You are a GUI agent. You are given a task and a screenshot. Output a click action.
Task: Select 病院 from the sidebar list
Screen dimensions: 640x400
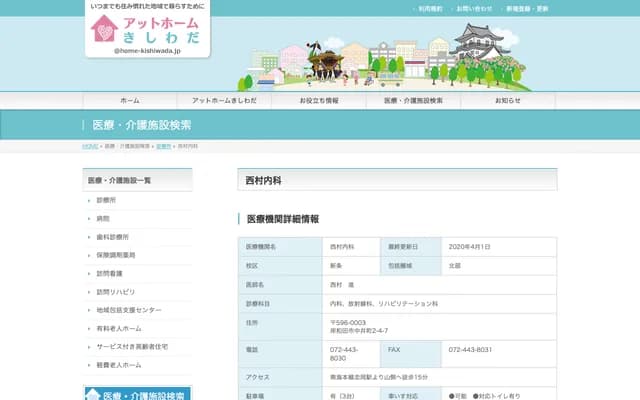click(103, 218)
